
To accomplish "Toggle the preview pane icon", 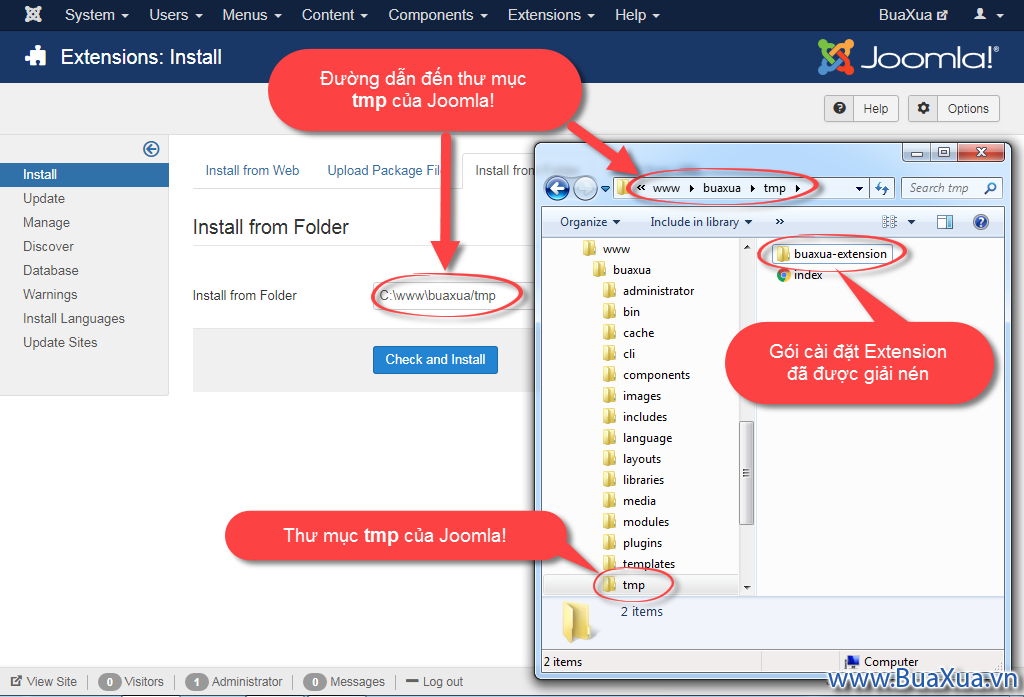I will [x=945, y=222].
